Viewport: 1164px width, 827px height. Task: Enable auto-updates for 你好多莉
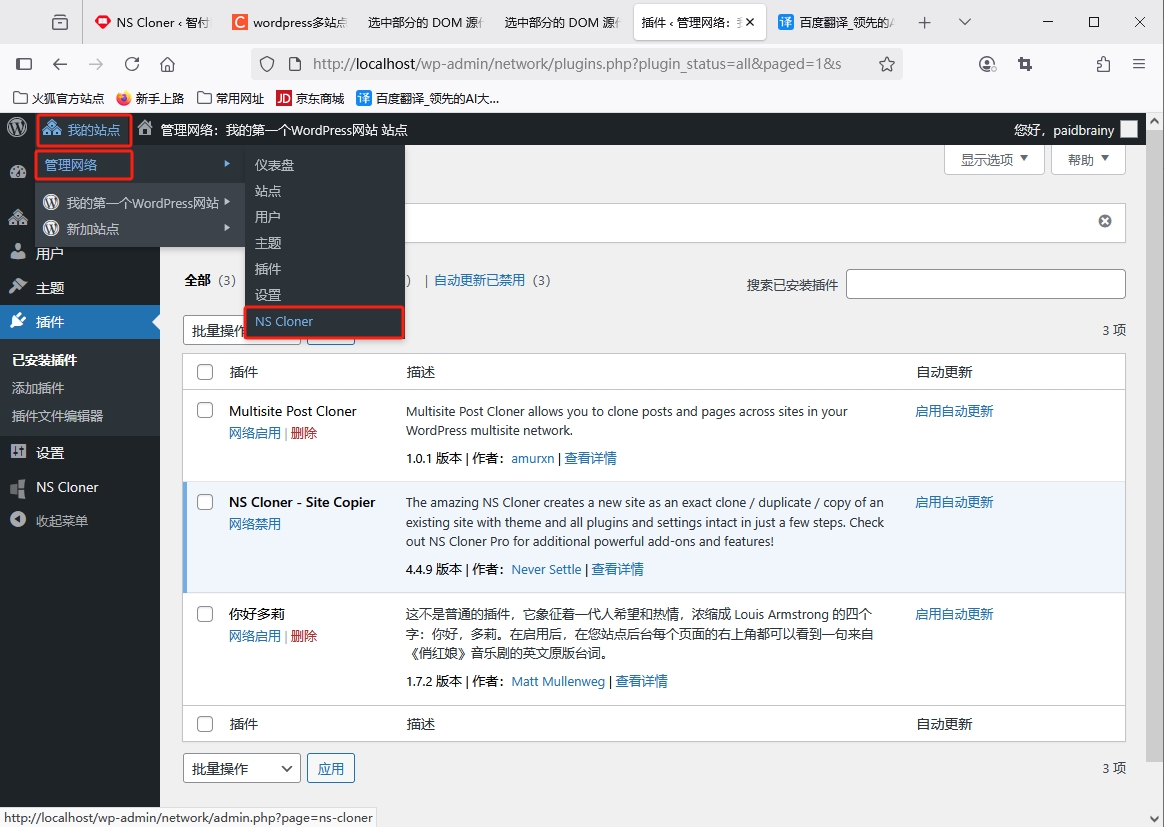pos(954,614)
